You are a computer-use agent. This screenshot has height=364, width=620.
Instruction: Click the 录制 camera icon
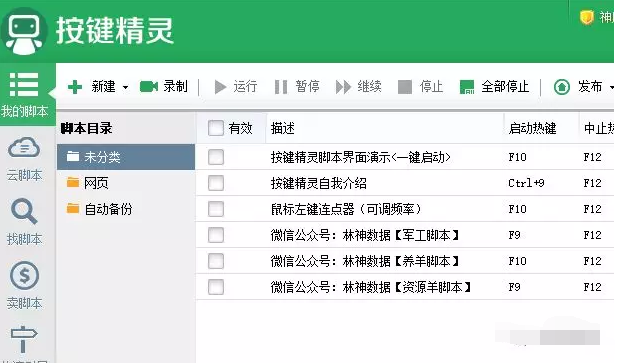click(x=149, y=87)
